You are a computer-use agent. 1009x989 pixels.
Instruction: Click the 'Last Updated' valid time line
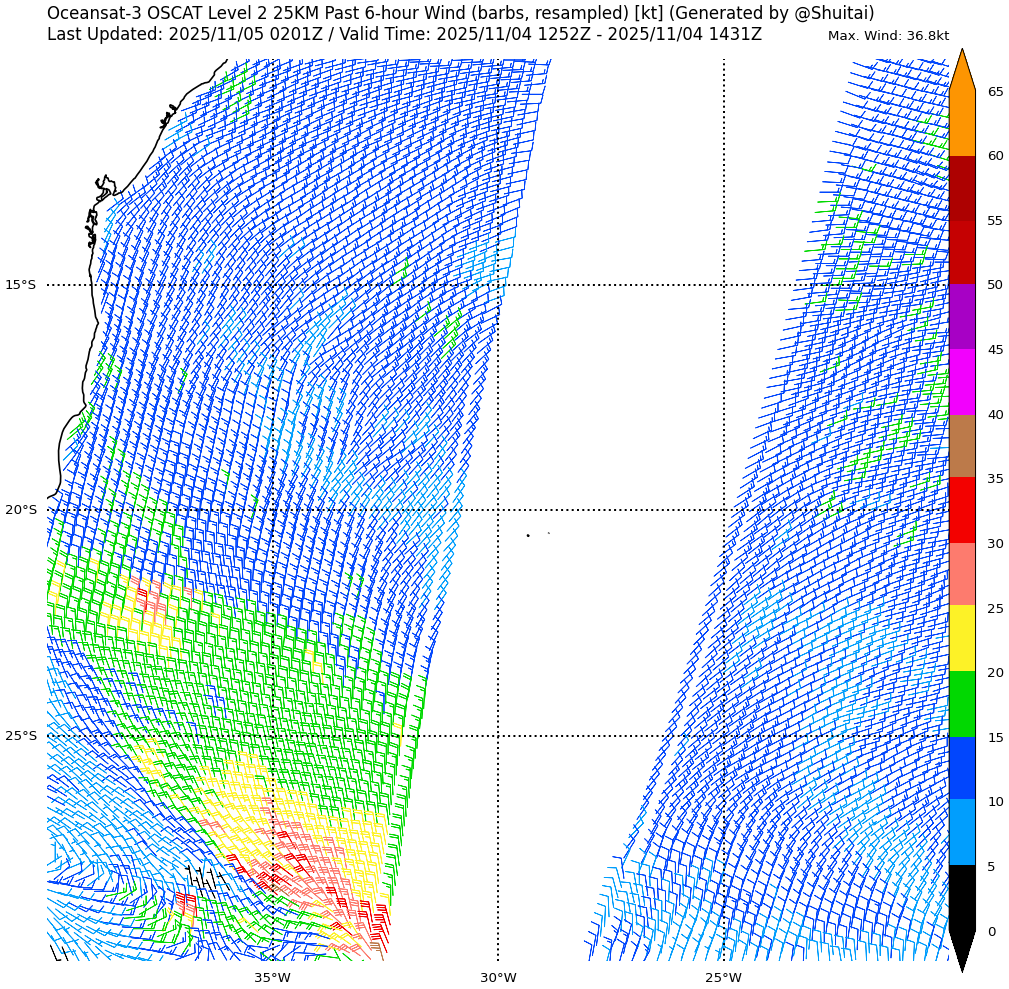pos(404,34)
